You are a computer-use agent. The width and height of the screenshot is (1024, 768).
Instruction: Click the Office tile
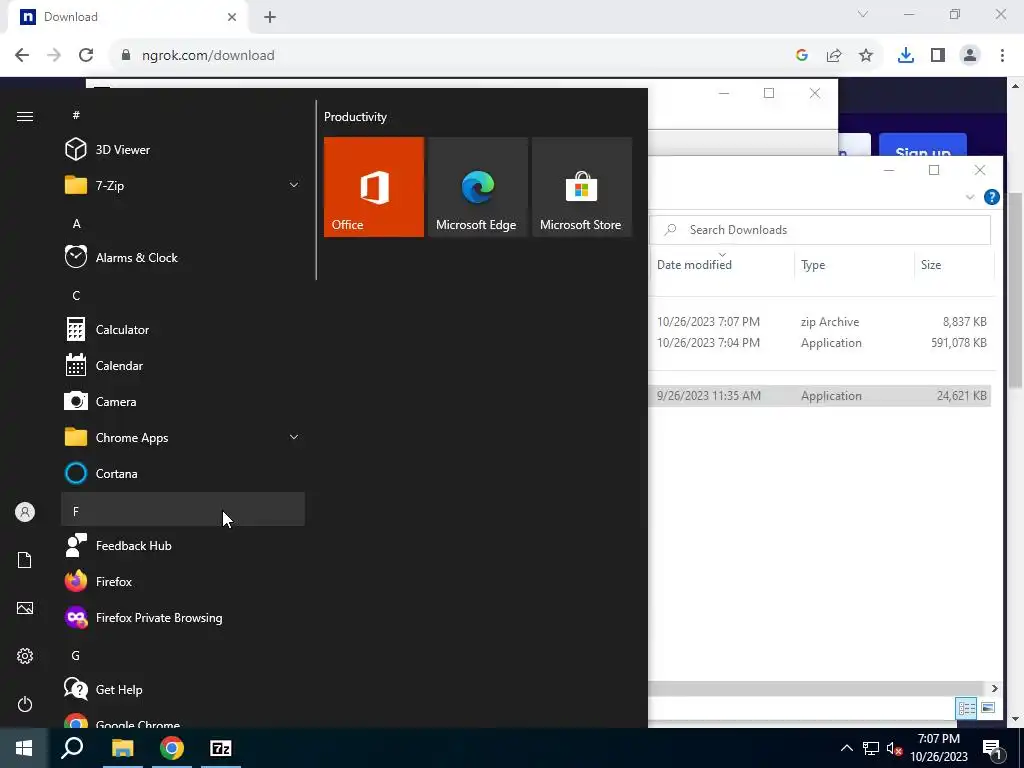pos(374,187)
